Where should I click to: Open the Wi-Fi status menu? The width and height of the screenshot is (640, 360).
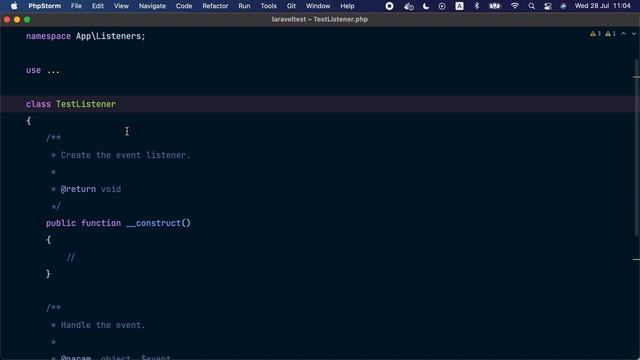click(x=515, y=6)
